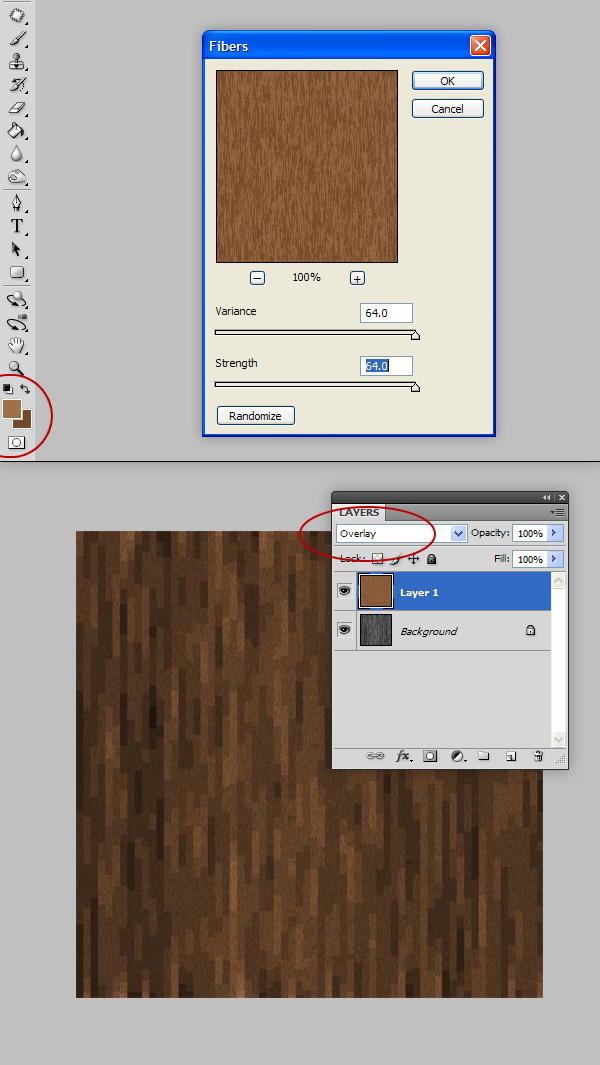
Task: Toggle lock transparent pixels
Action: click(x=378, y=559)
